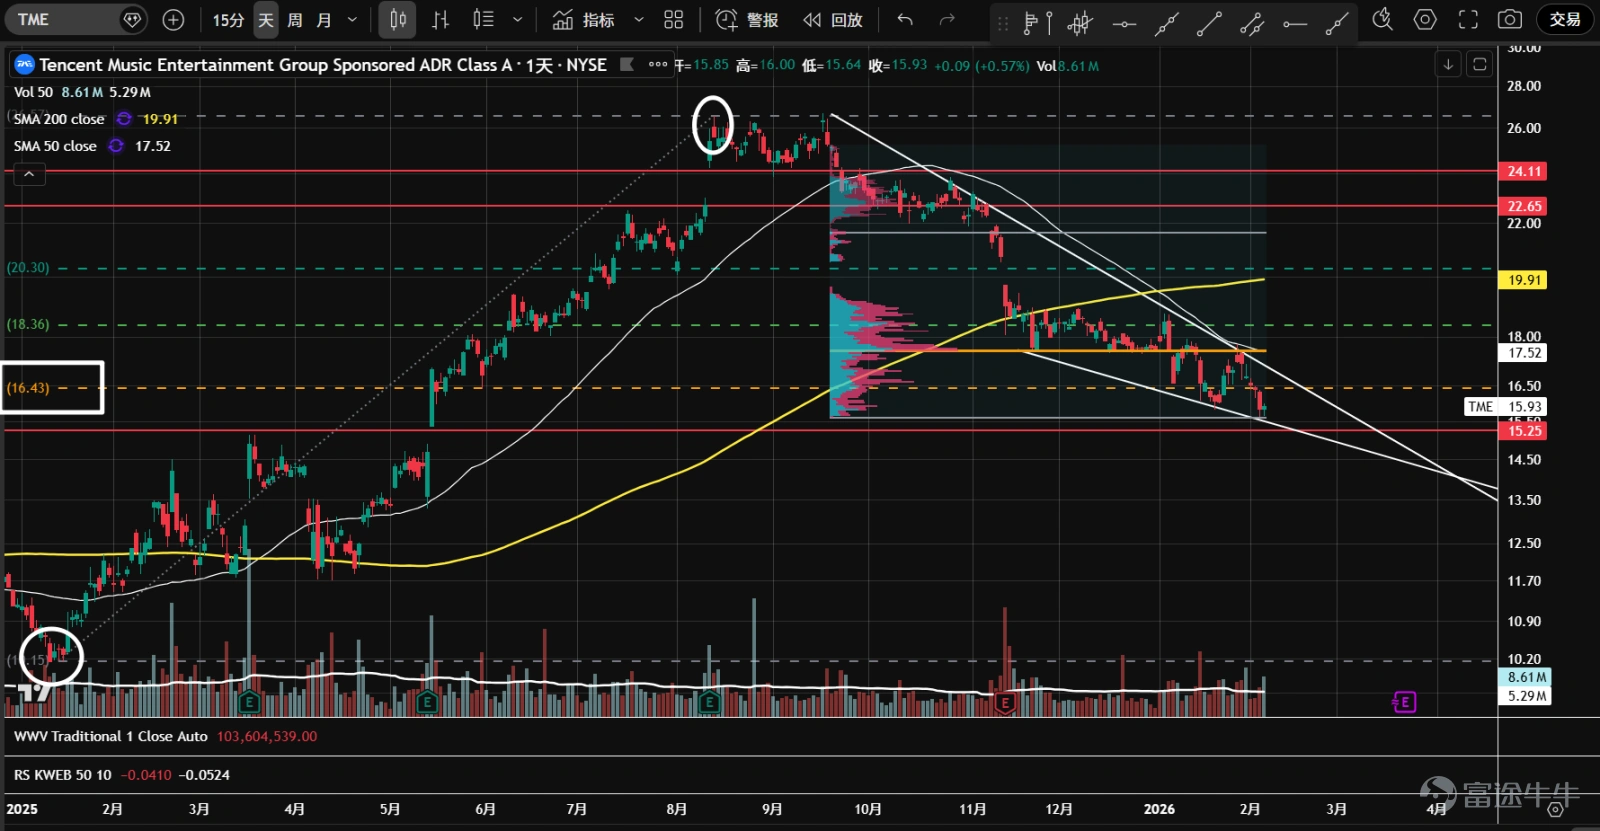Select the anchored candlestick drawing tool
Viewport: 1600px width, 831px height.
[1080, 22]
